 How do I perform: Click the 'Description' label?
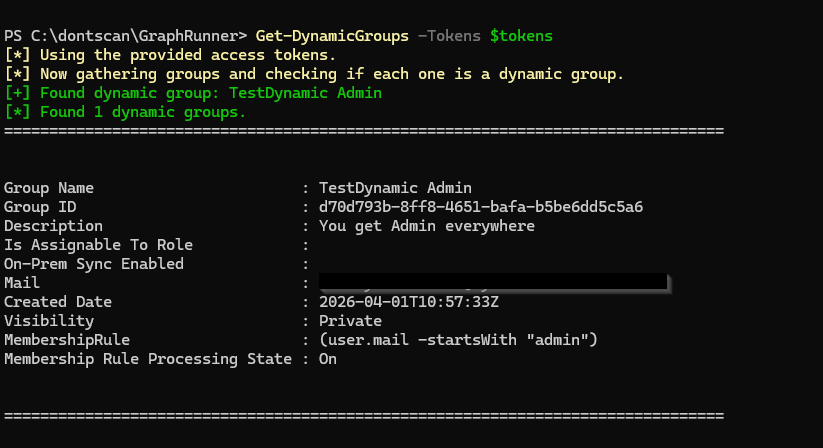(x=54, y=226)
